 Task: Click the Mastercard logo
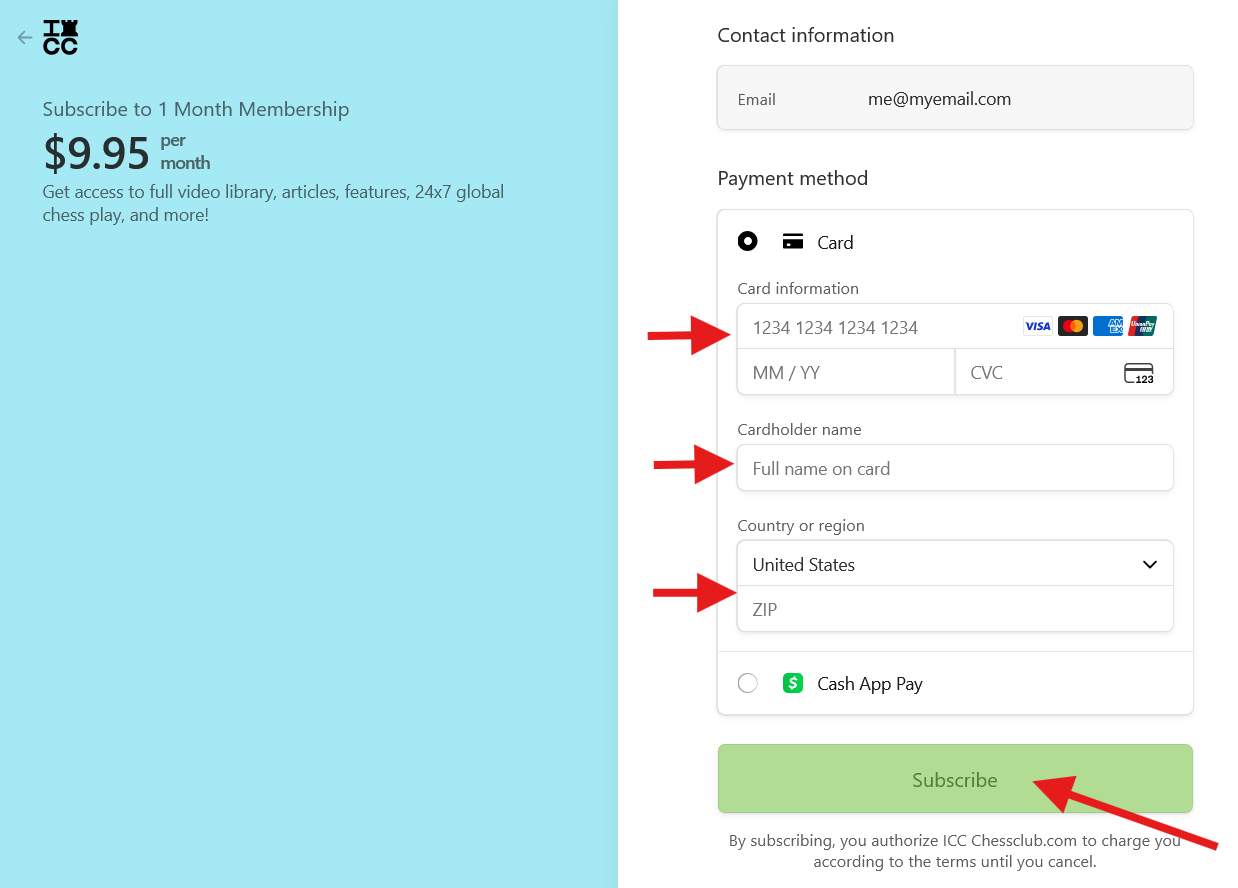pyautogui.click(x=1072, y=326)
